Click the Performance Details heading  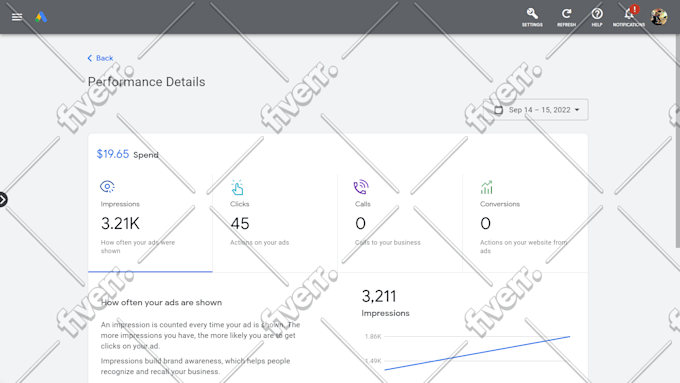point(147,82)
